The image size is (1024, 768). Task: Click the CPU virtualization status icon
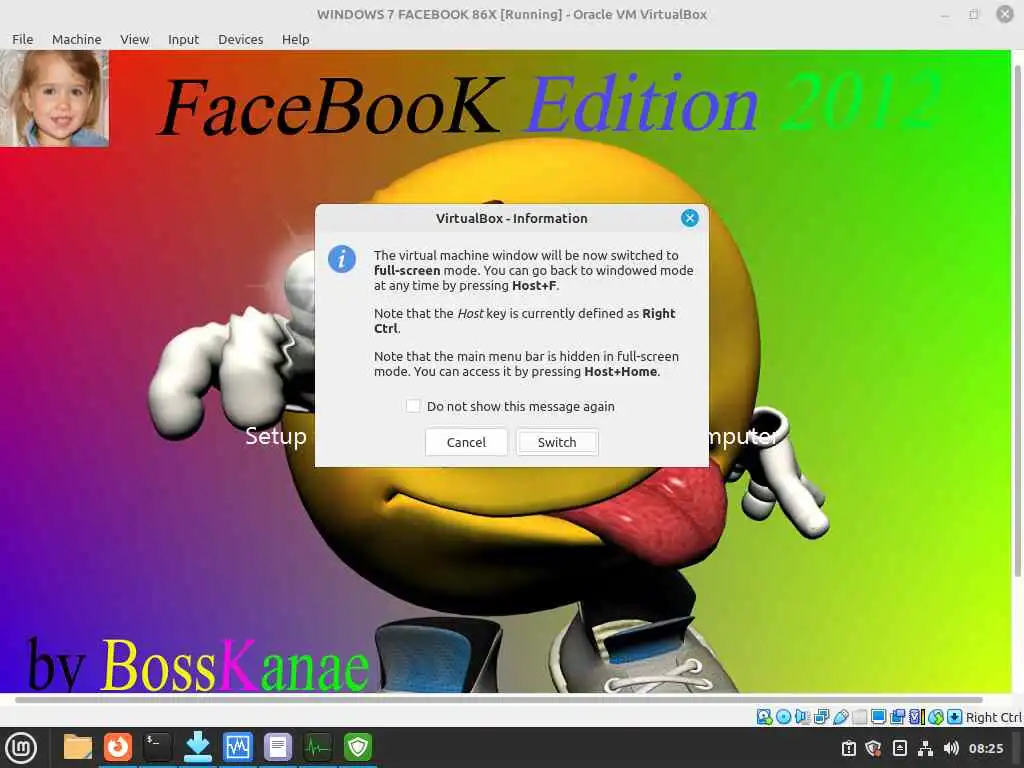pyautogui.click(x=917, y=717)
